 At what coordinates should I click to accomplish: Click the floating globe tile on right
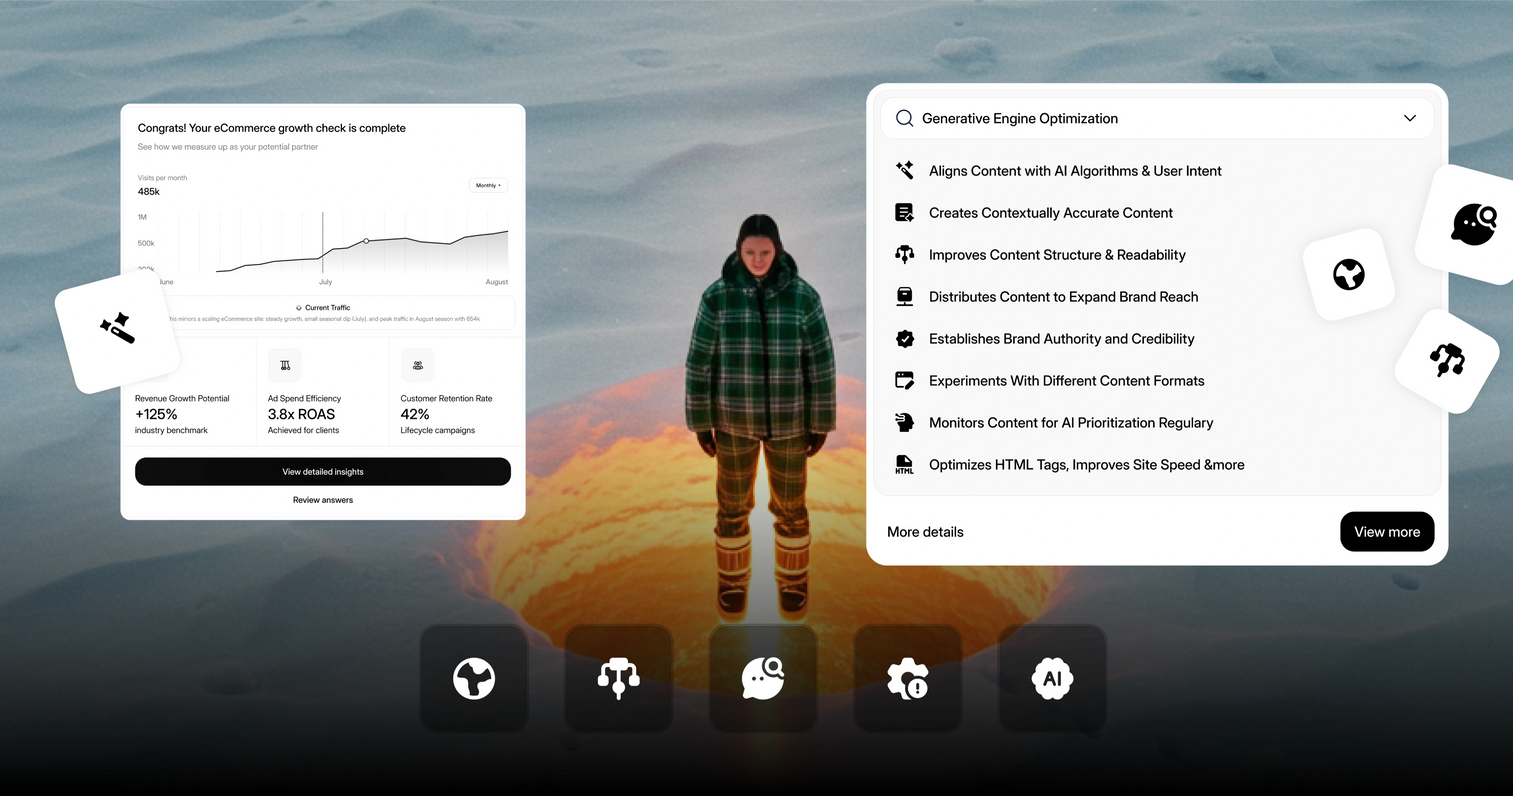pos(1348,274)
